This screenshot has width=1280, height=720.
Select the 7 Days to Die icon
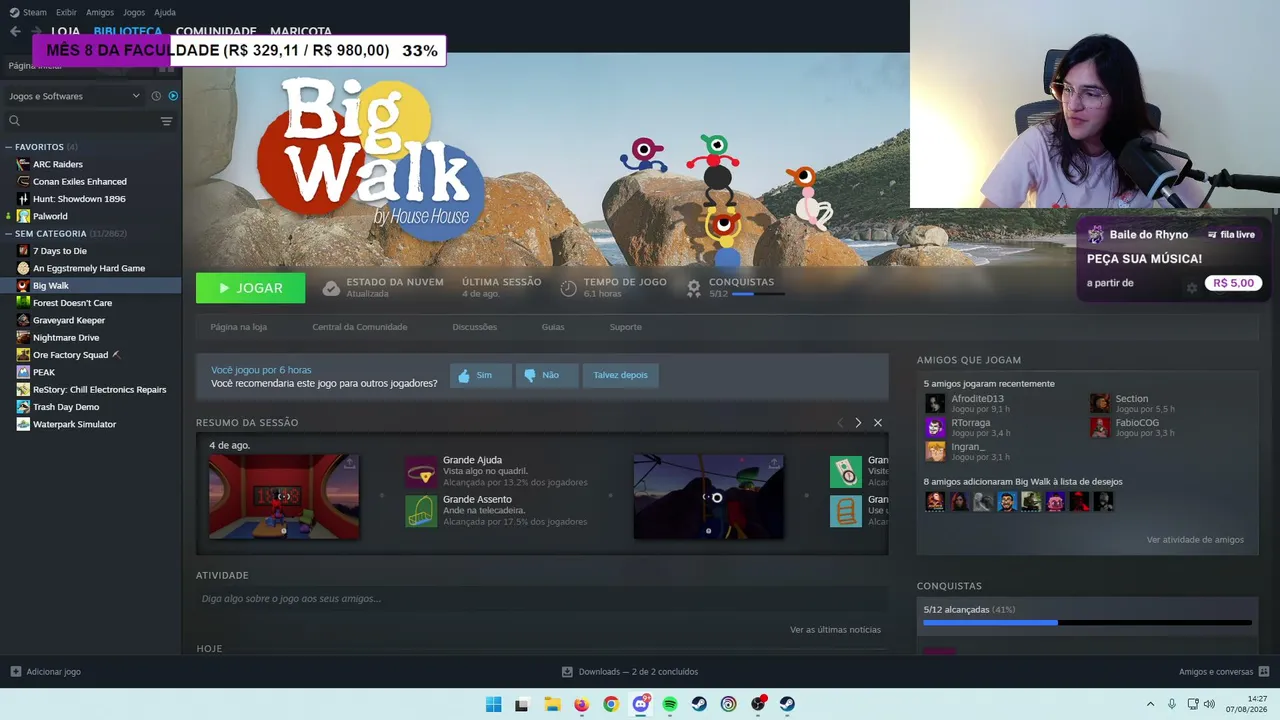click(x=23, y=251)
